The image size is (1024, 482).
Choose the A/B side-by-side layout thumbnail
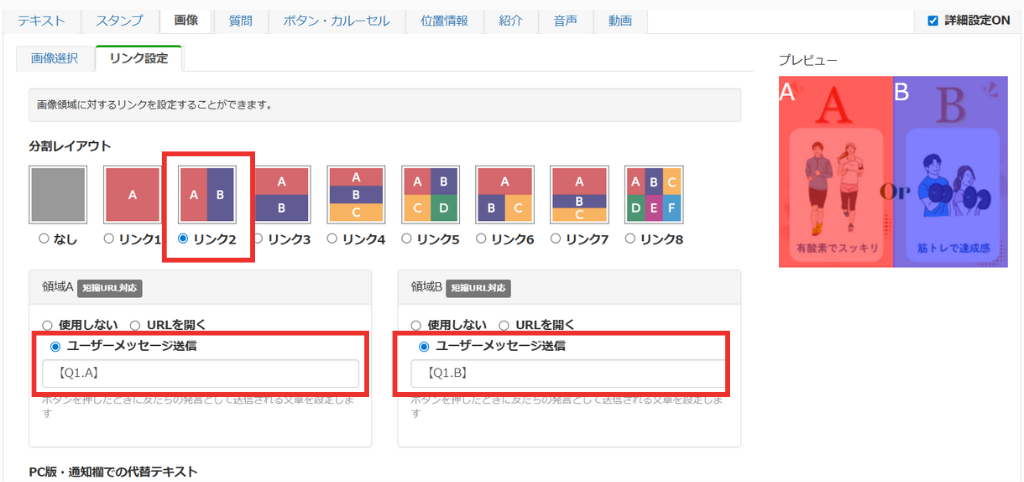pyautogui.click(x=207, y=195)
